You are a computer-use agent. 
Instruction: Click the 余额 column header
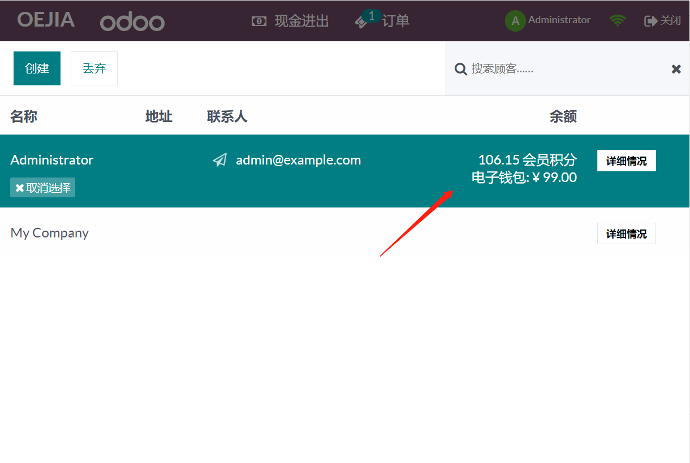click(x=563, y=116)
